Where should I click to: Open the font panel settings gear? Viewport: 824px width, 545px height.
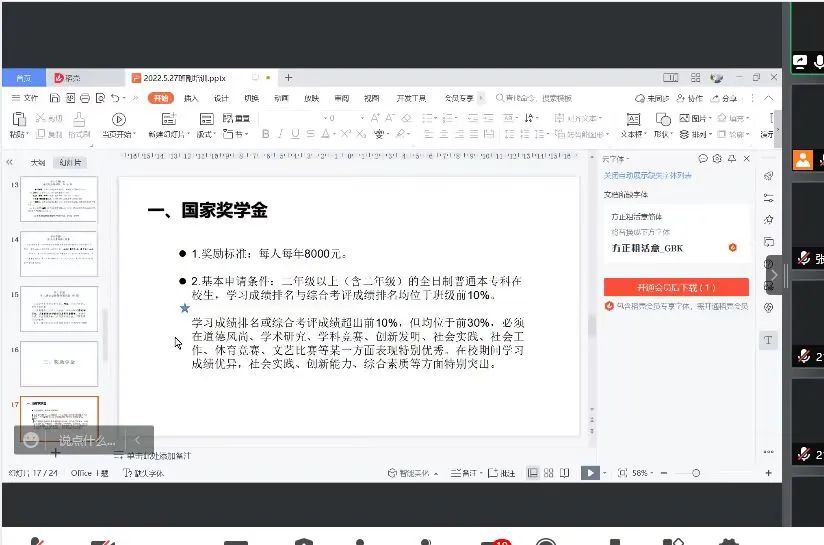[717, 159]
